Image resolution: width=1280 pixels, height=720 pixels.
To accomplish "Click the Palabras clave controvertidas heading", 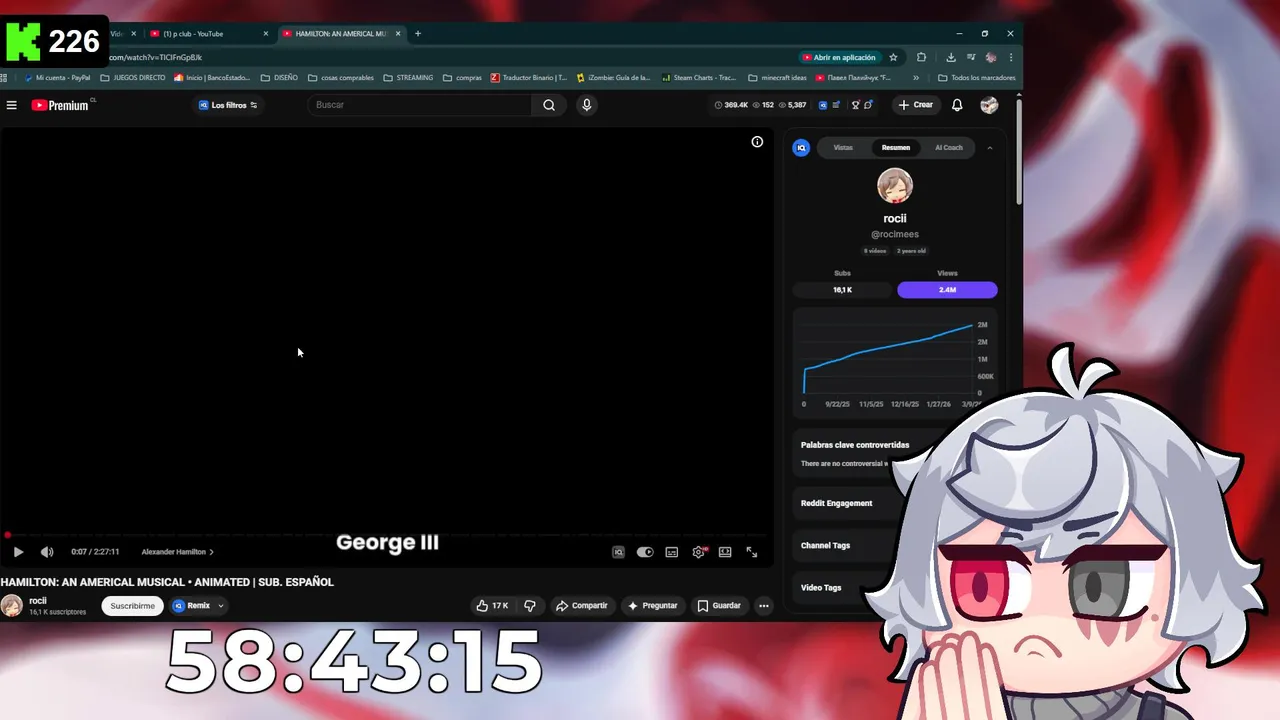I will pyautogui.click(x=855, y=445).
